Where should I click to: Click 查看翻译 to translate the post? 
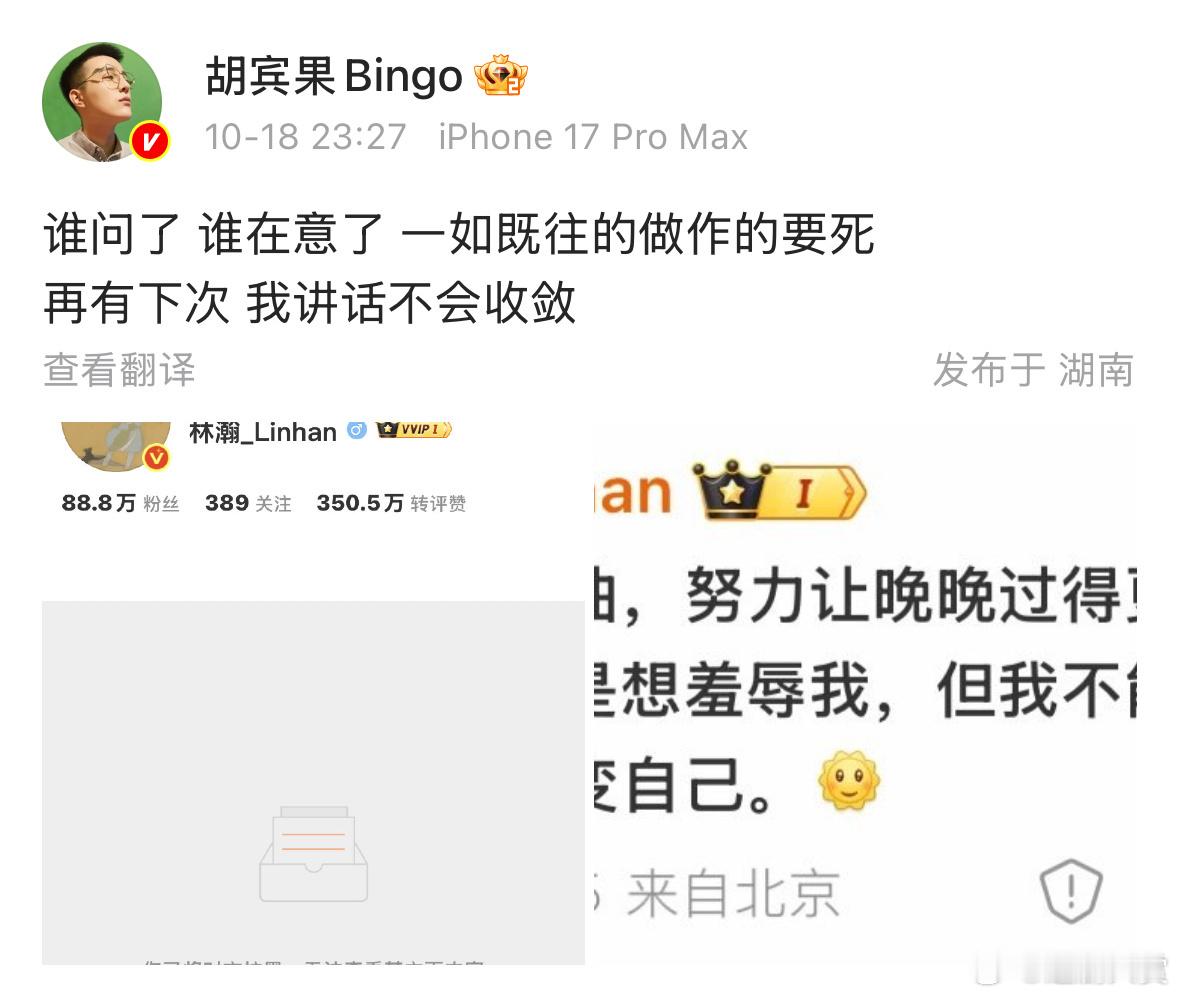(x=120, y=370)
